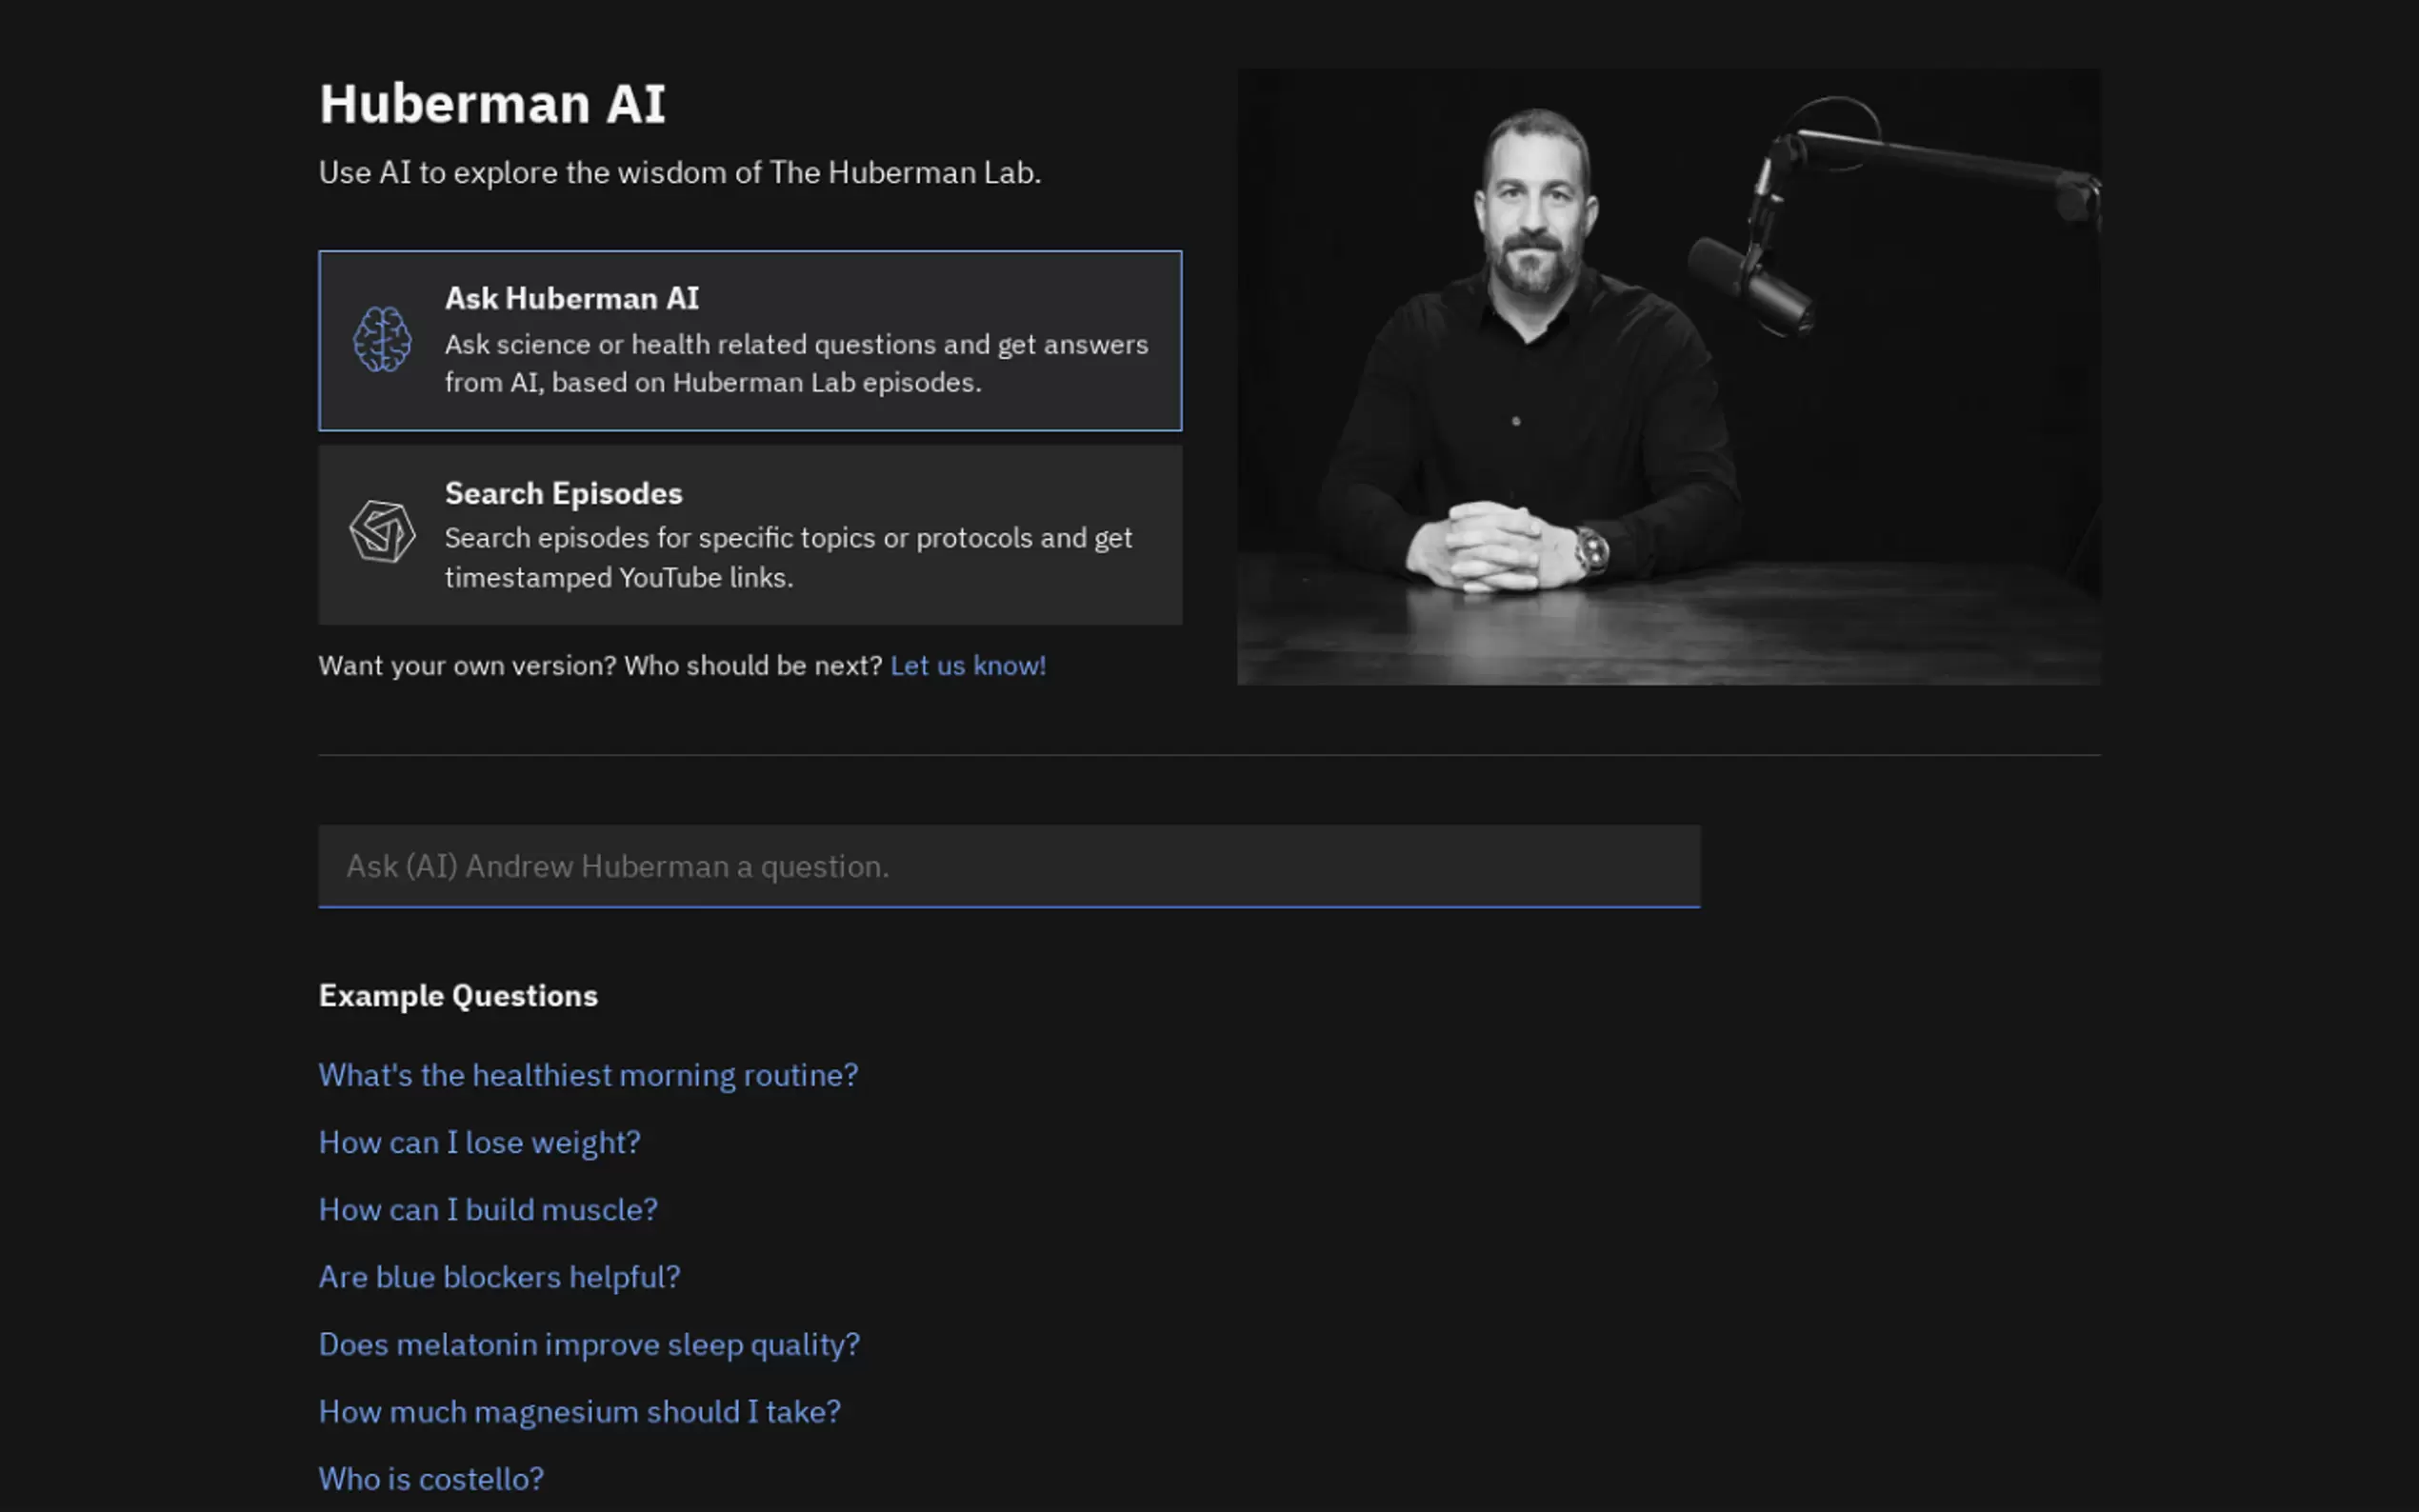Image resolution: width=2419 pixels, height=1512 pixels.
Task: Open the "Are blue blockers helpful?" question
Action: (499, 1277)
